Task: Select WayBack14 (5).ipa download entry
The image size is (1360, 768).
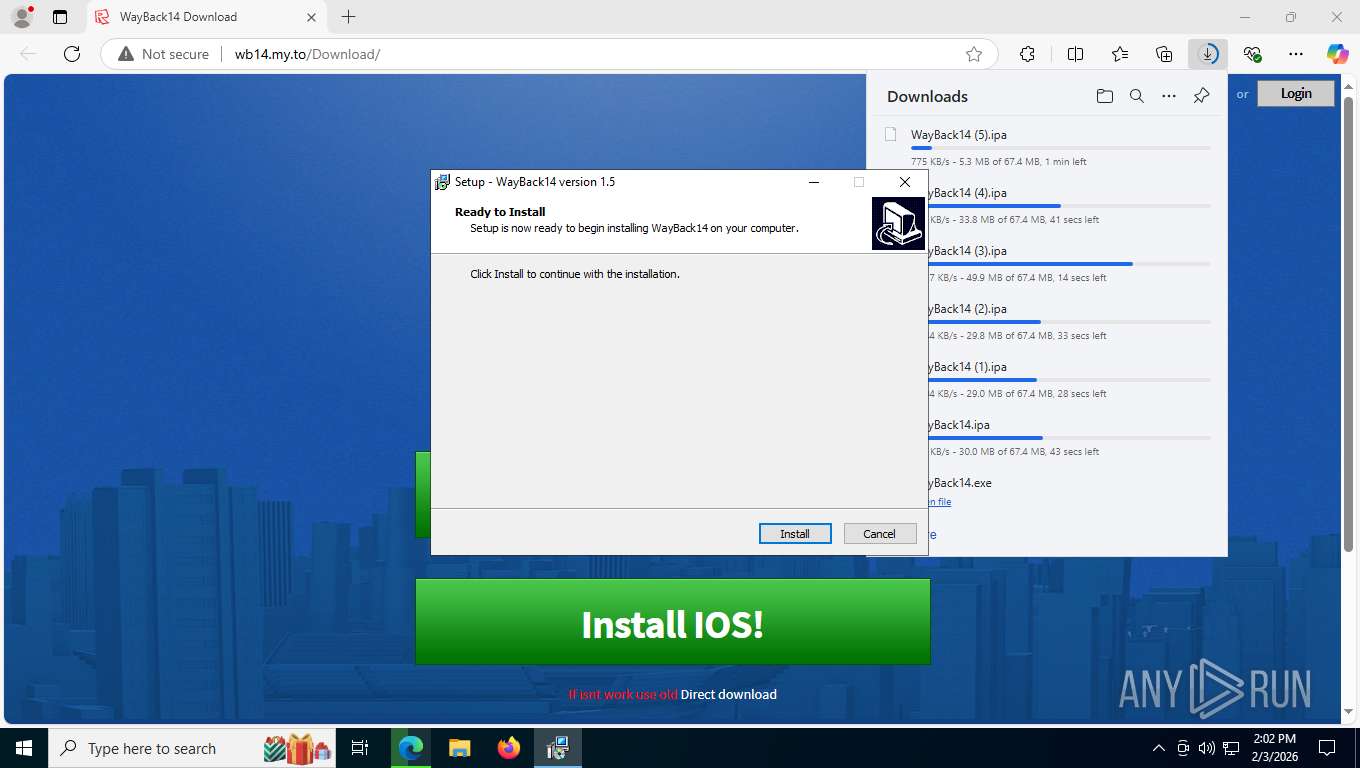Action: (1047, 147)
